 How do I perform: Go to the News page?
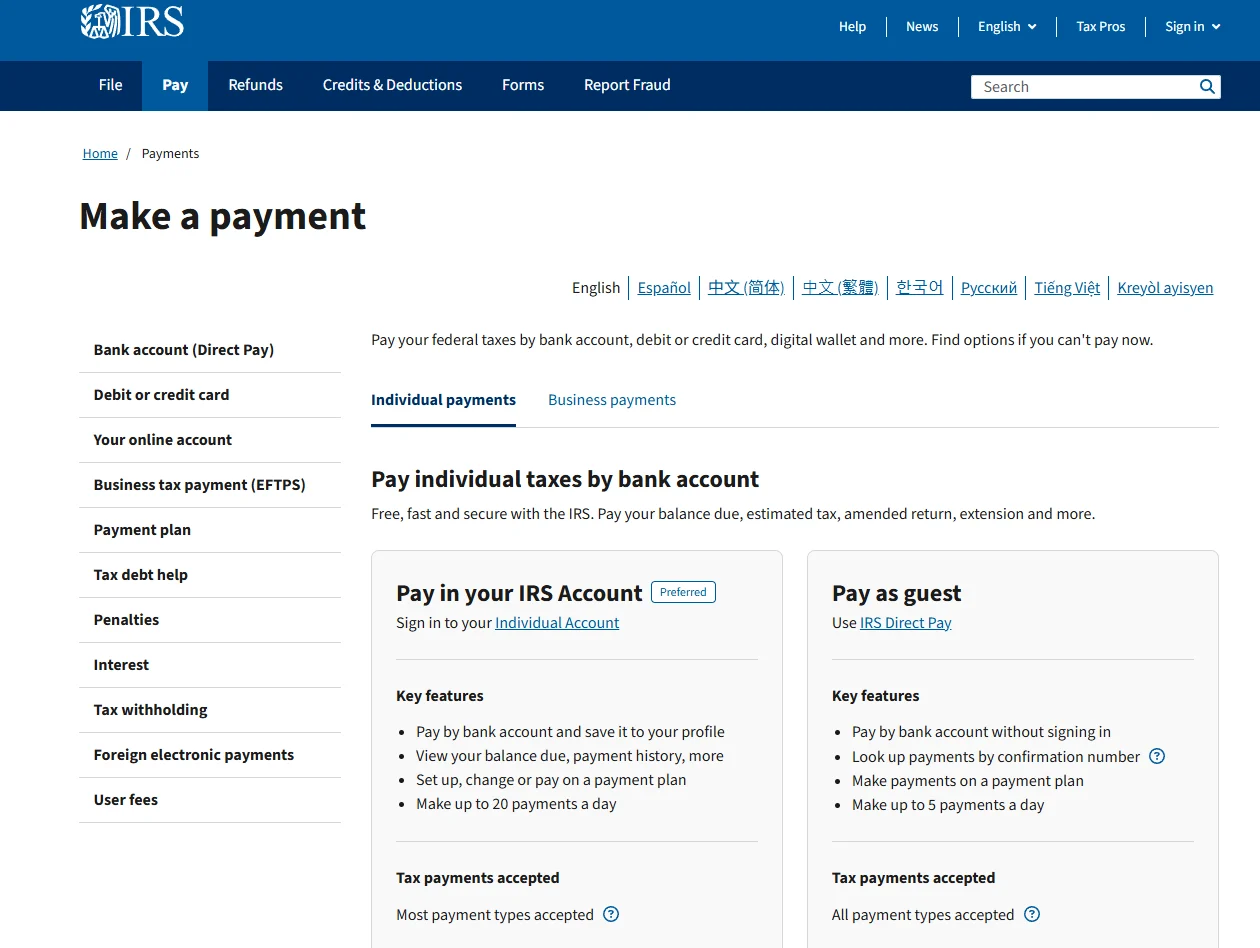922,27
